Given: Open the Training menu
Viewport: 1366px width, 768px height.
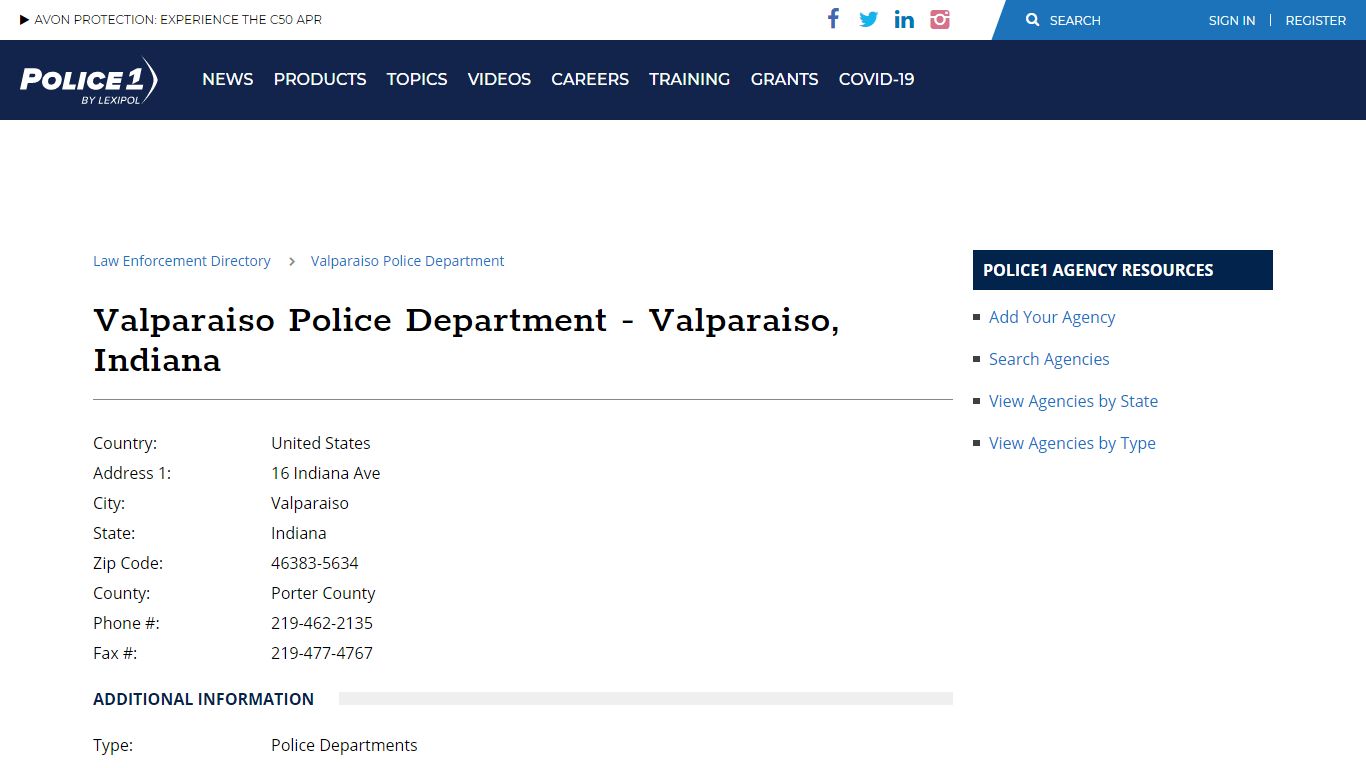Looking at the screenshot, I should [x=690, y=79].
